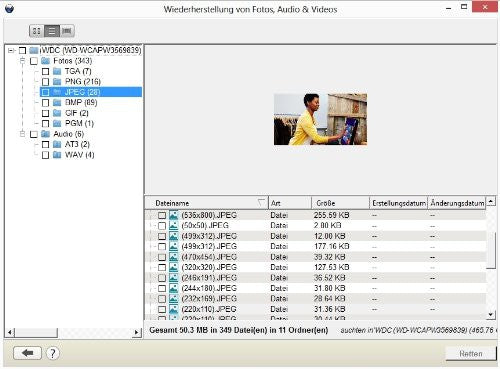This screenshot has height=369, width=500.
Task: Switch to list view
Action: point(52,31)
